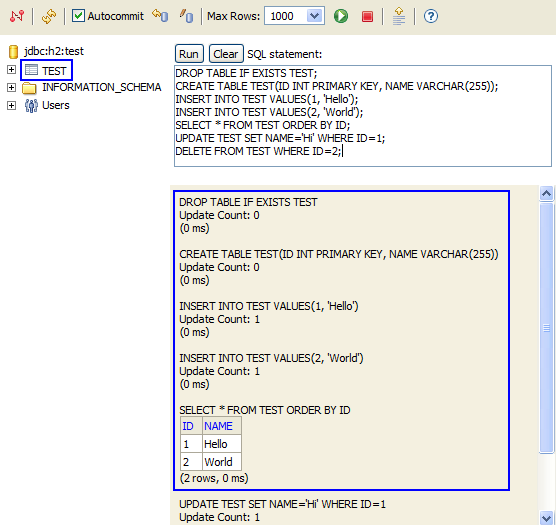Click the Disconnect icon in toolbar
The height and width of the screenshot is (525, 556).
pos(17,16)
